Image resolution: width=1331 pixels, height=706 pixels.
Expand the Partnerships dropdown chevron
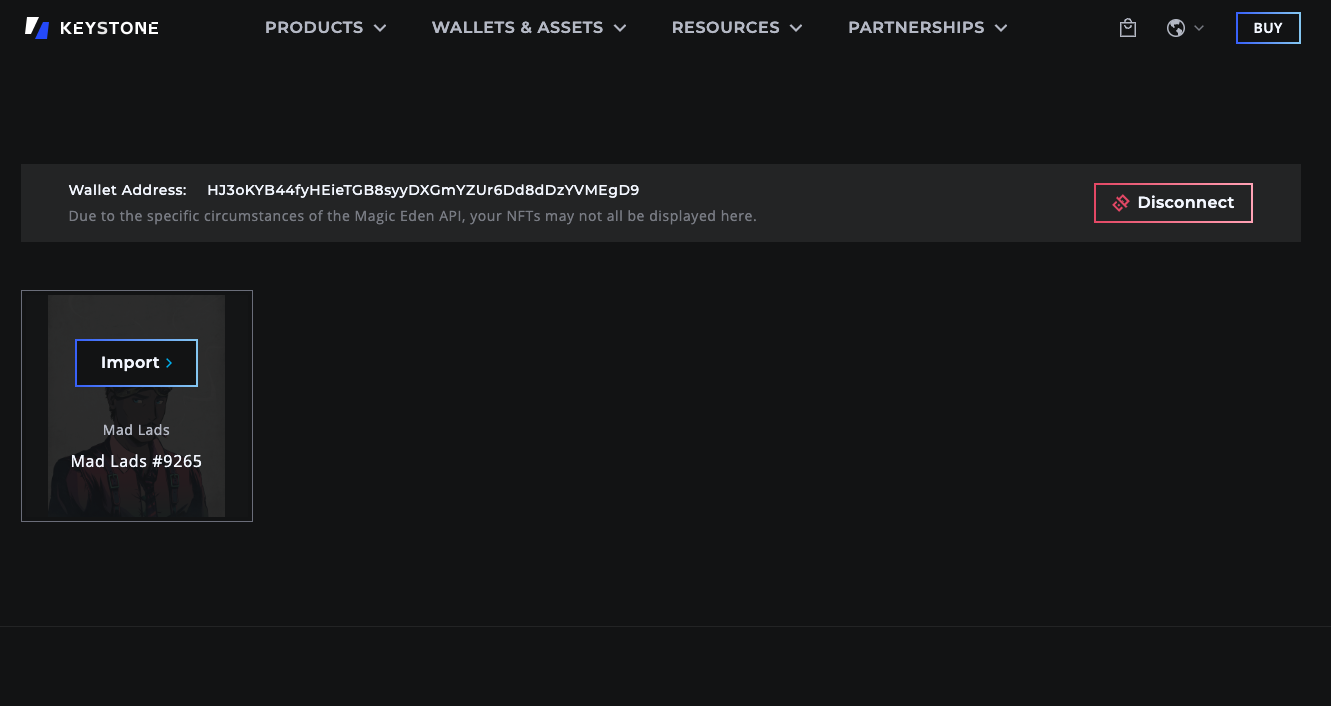(x=1001, y=28)
